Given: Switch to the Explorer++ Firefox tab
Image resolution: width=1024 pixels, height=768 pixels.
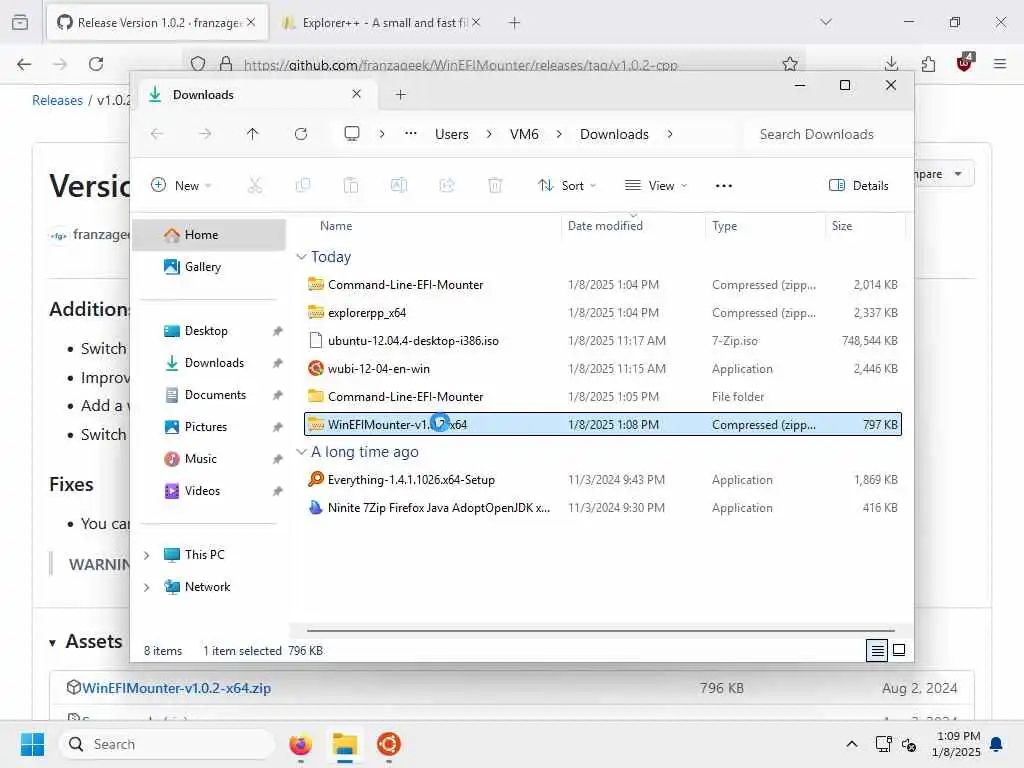Looking at the screenshot, I should (x=383, y=23).
